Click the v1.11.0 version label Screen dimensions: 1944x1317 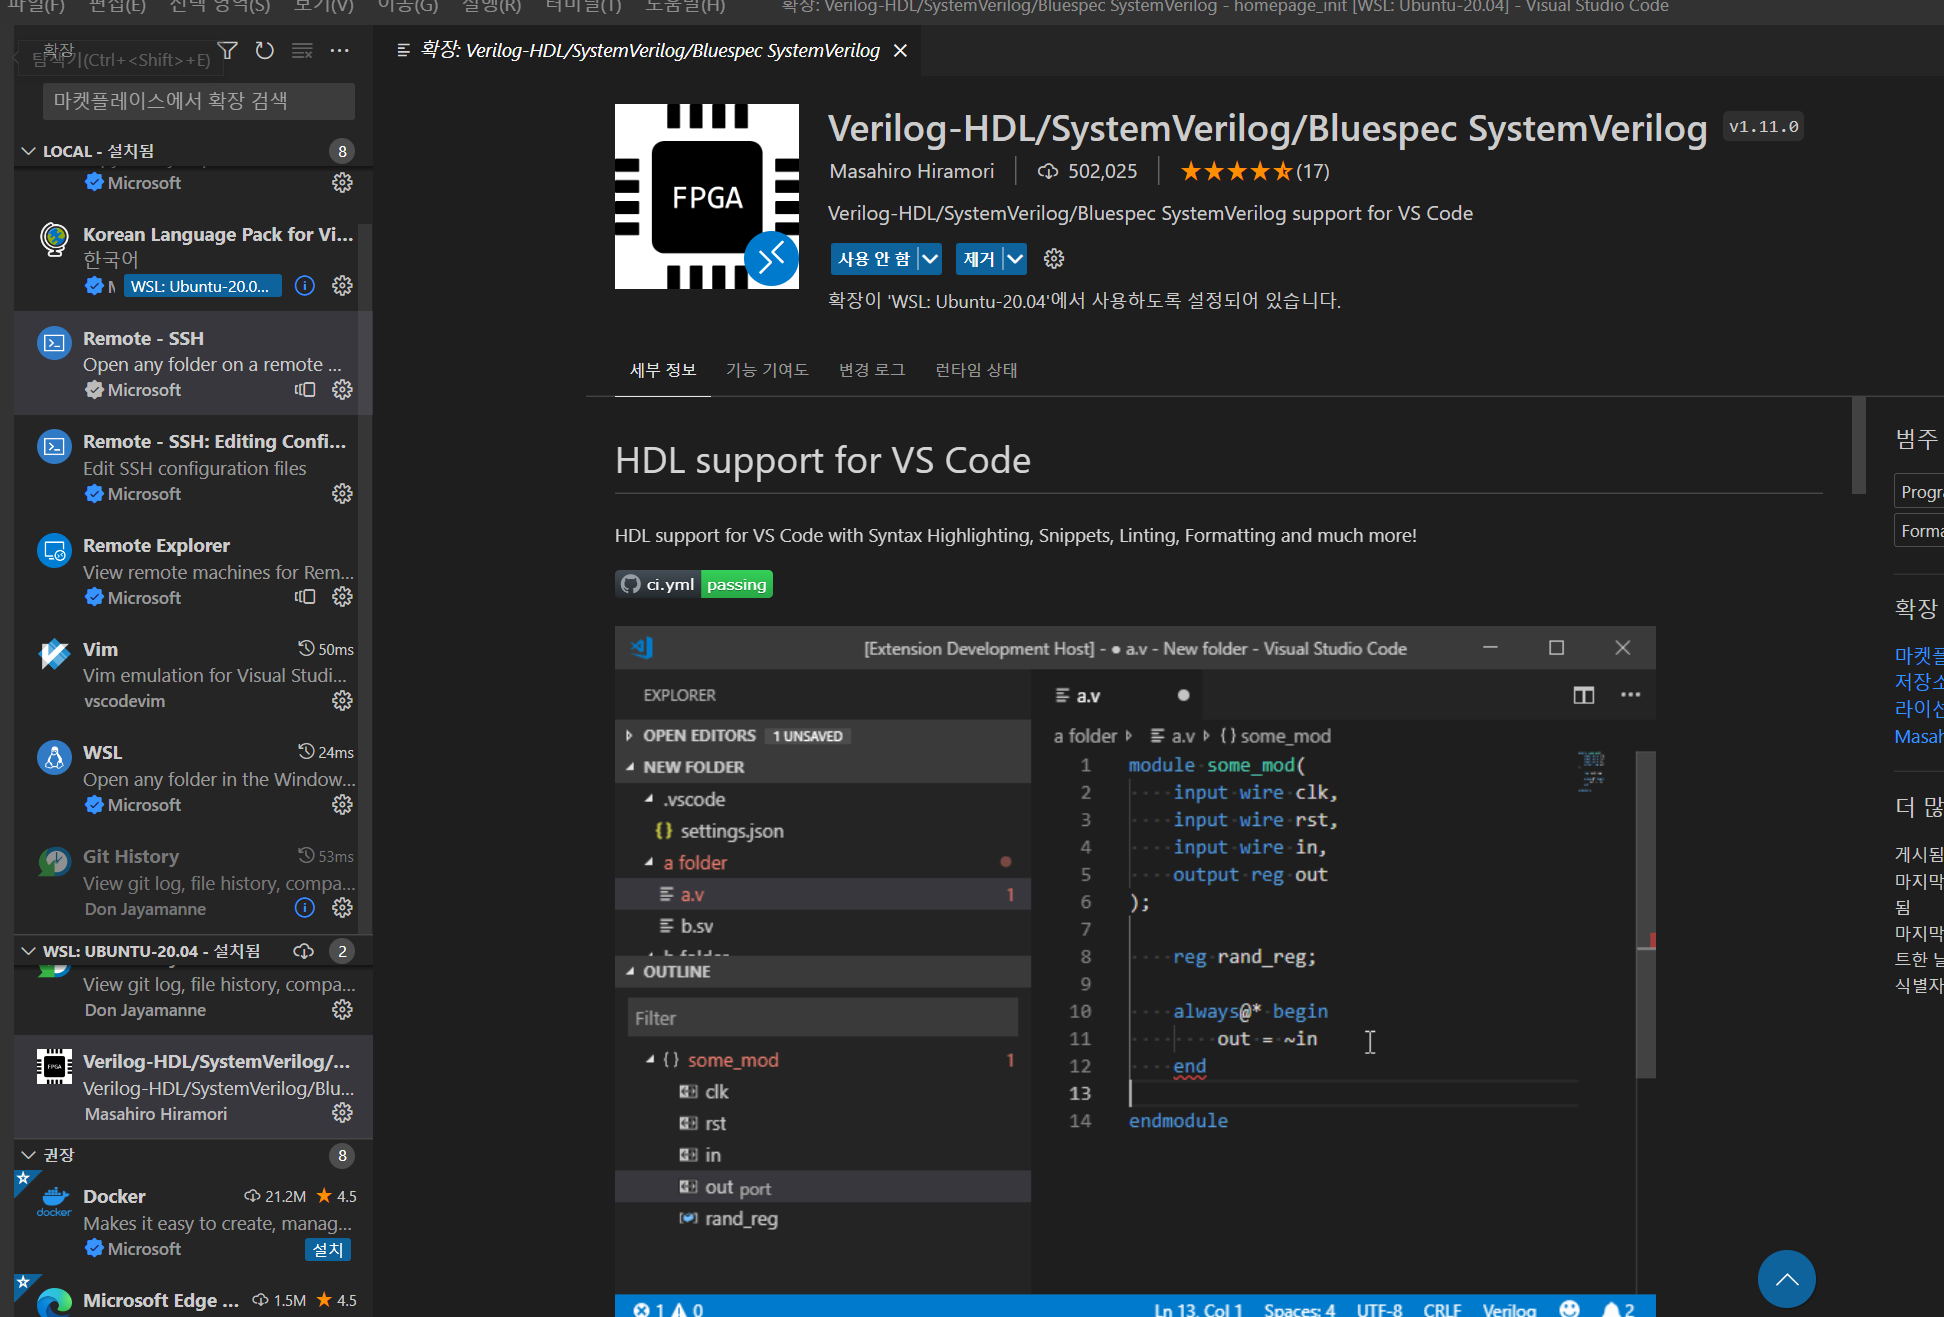1763,127
